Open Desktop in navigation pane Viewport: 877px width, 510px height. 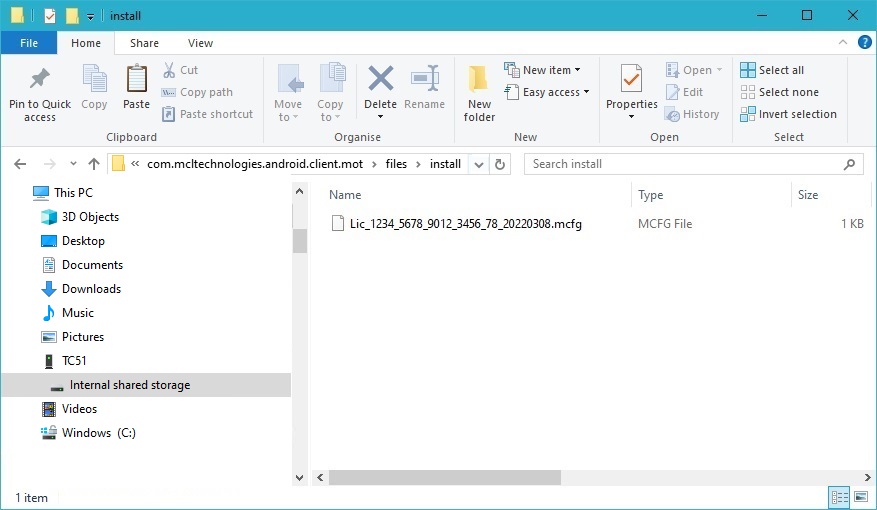[73, 241]
